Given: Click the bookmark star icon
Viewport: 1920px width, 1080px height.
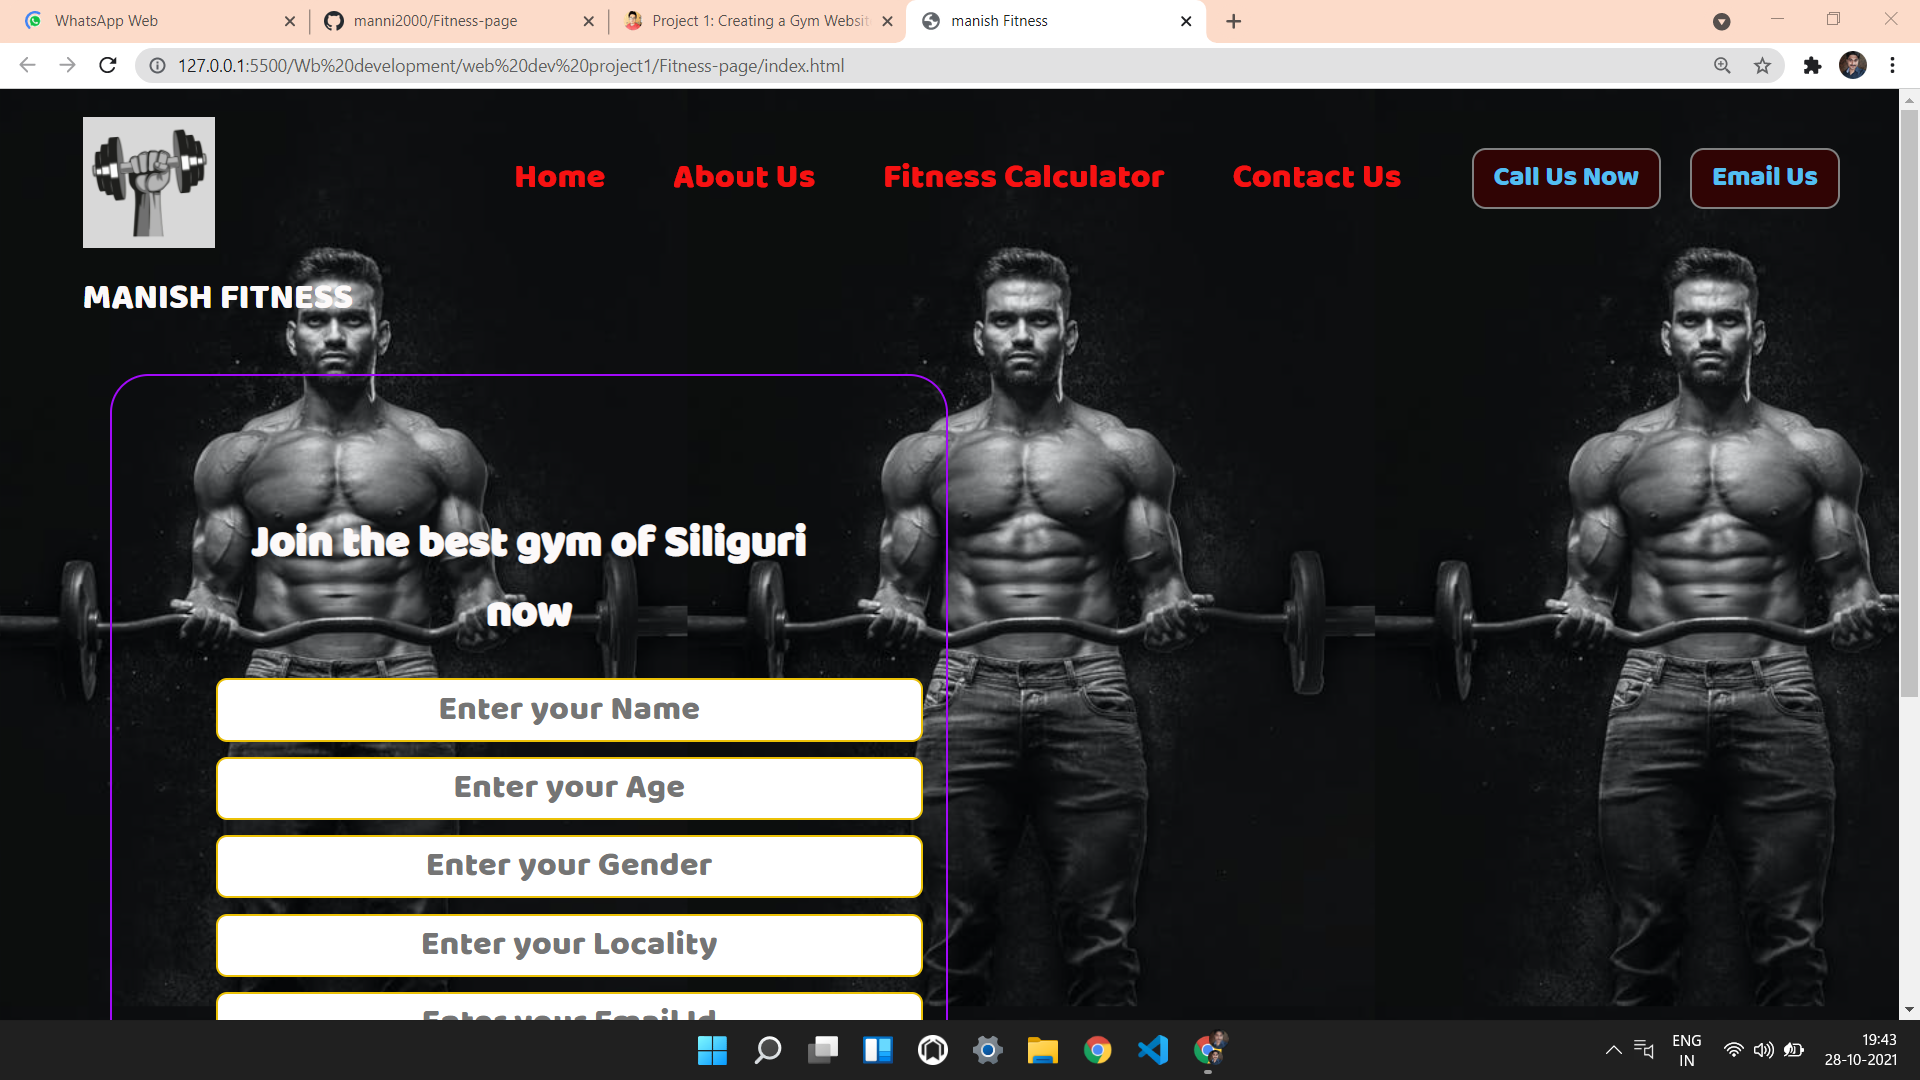Looking at the screenshot, I should click(x=1762, y=66).
